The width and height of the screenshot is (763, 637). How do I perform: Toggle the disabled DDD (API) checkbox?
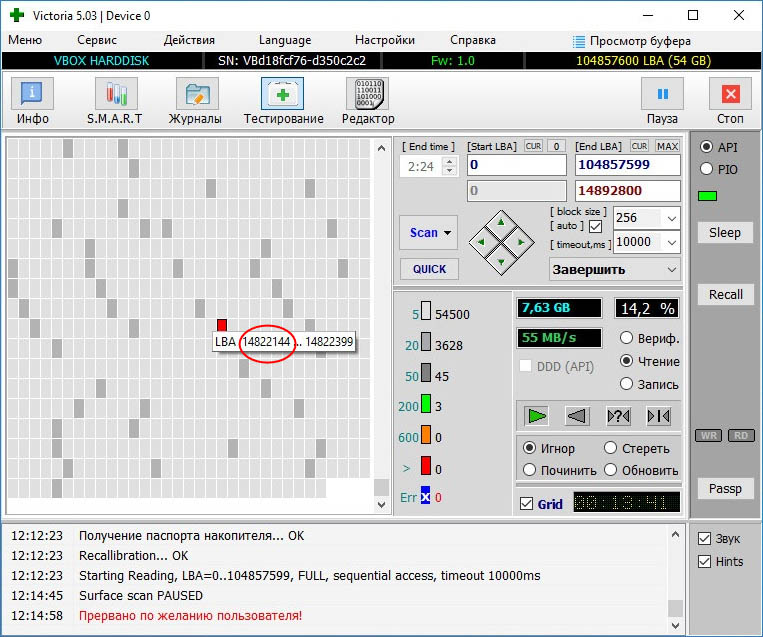[526, 366]
